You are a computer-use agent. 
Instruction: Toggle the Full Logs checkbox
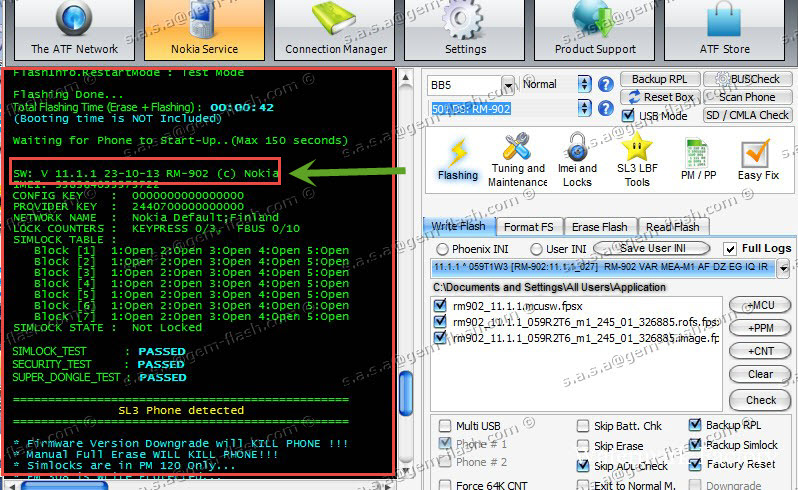tap(730, 248)
